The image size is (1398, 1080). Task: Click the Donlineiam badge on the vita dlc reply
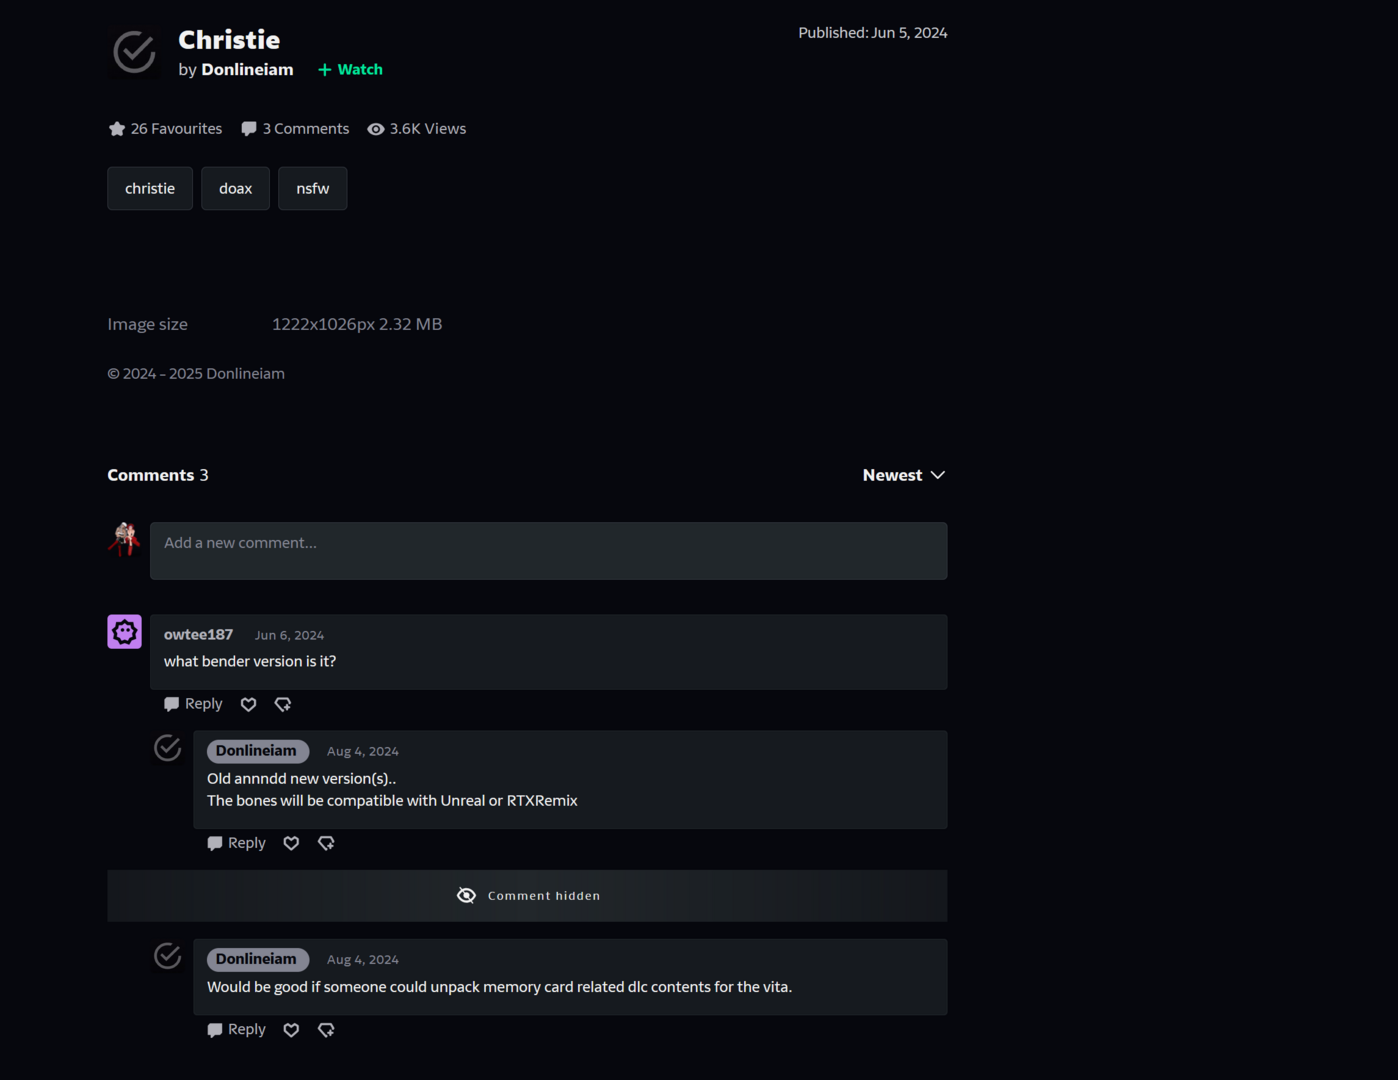click(x=257, y=959)
